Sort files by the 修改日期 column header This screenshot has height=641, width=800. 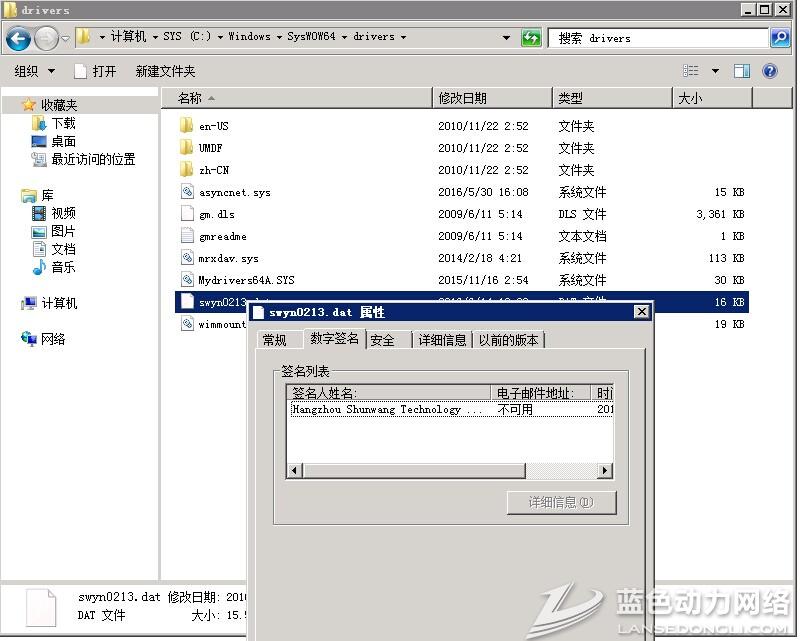[x=462, y=98]
